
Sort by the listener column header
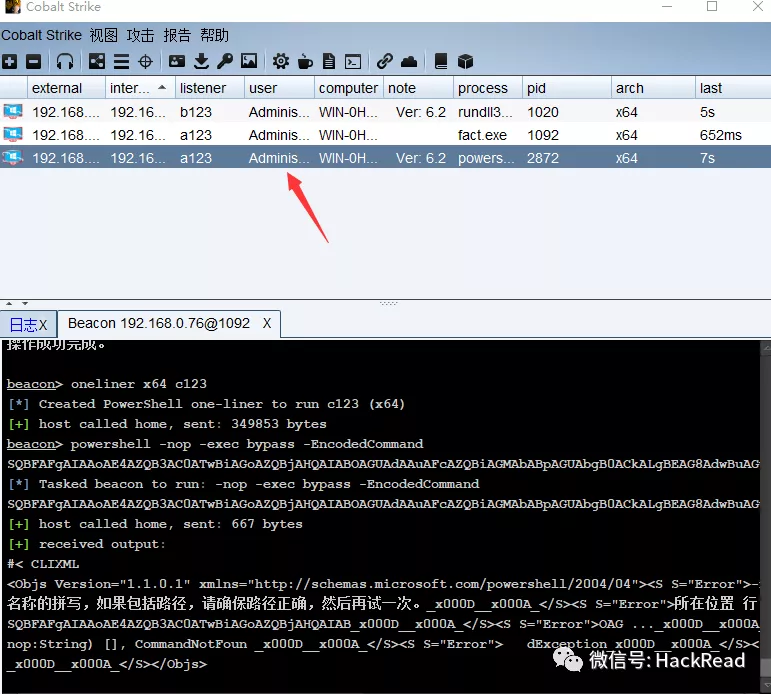click(209, 88)
